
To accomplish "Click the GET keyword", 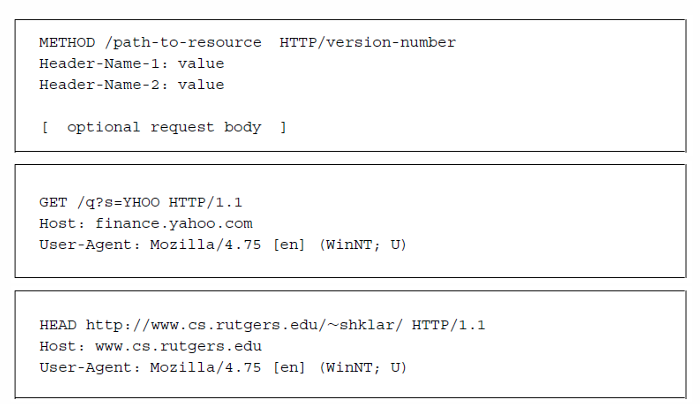I will coord(52,202).
